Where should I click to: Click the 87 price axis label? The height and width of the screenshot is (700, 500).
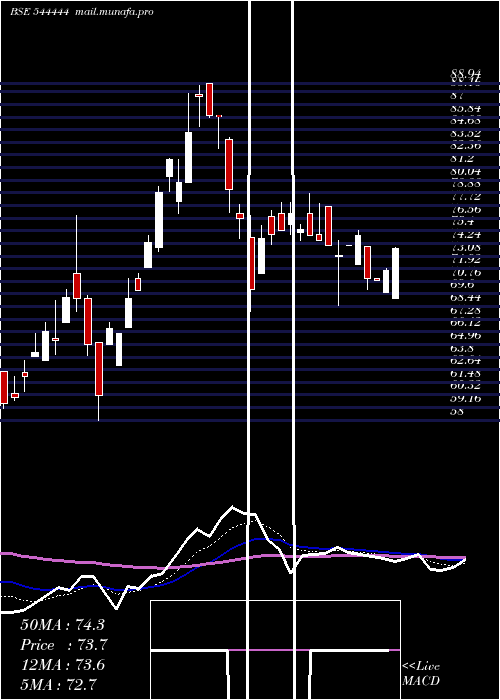[458, 96]
